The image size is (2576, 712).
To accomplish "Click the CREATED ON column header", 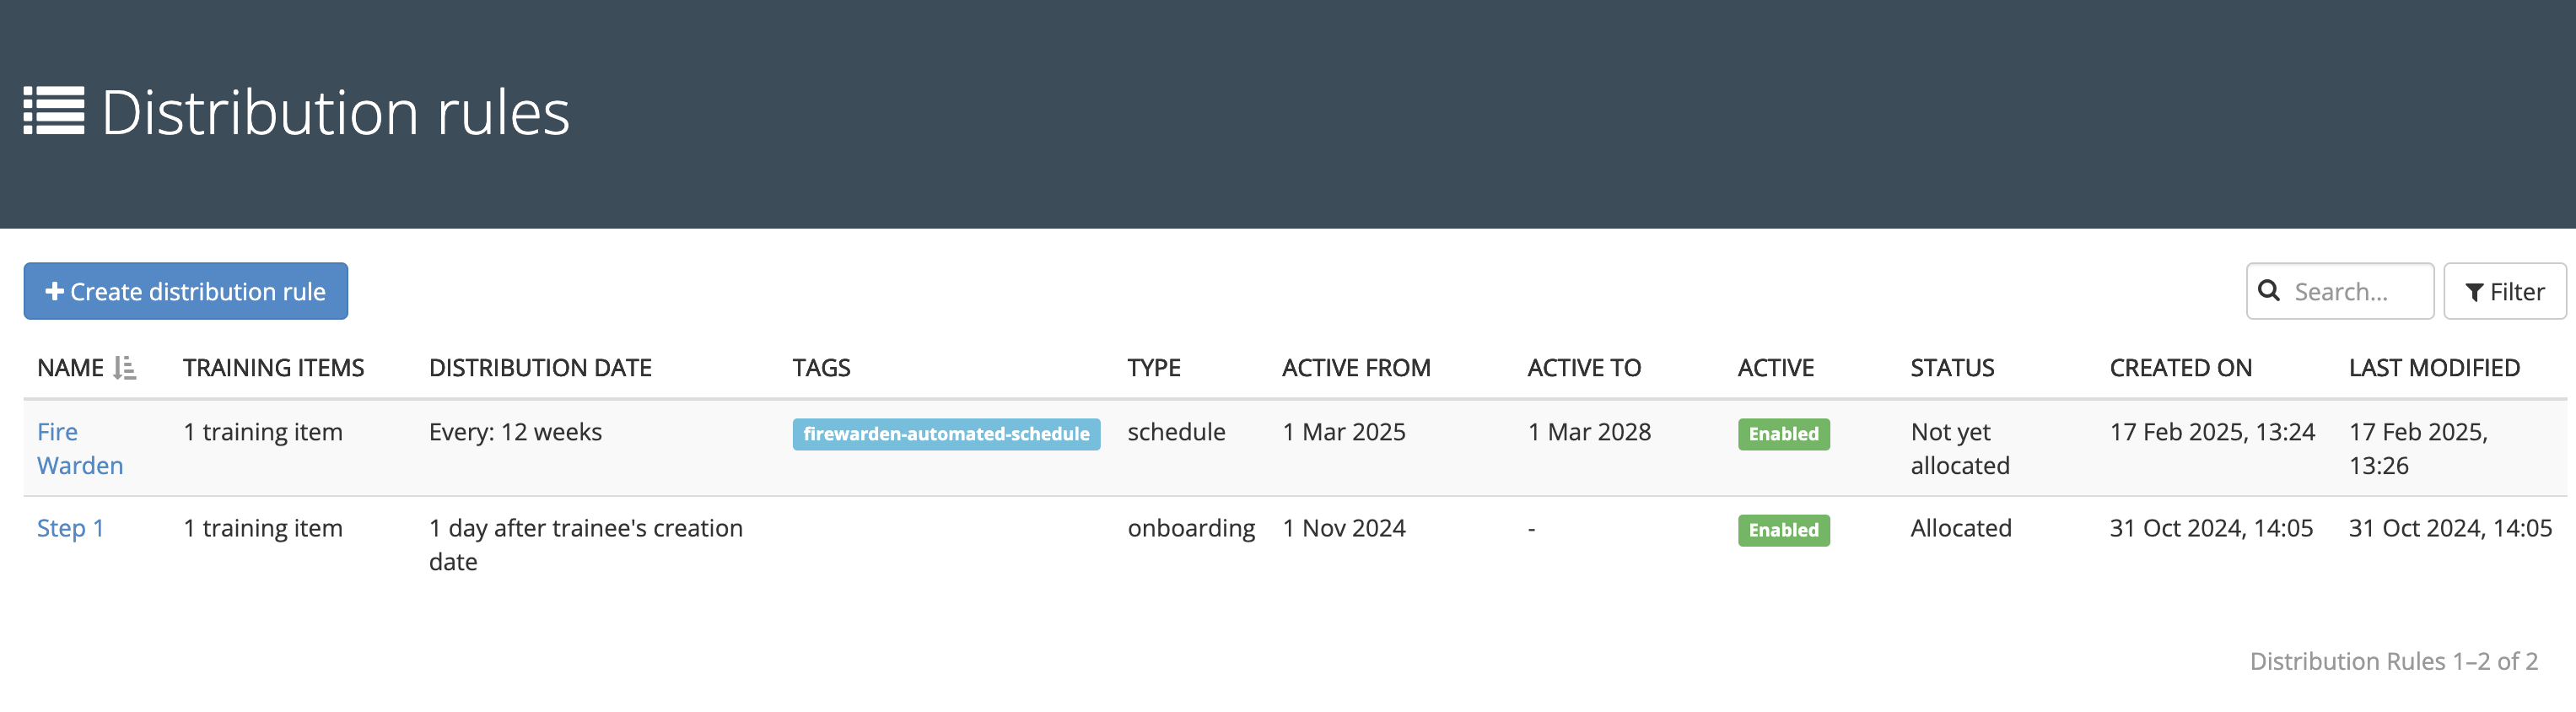I will point(2180,368).
